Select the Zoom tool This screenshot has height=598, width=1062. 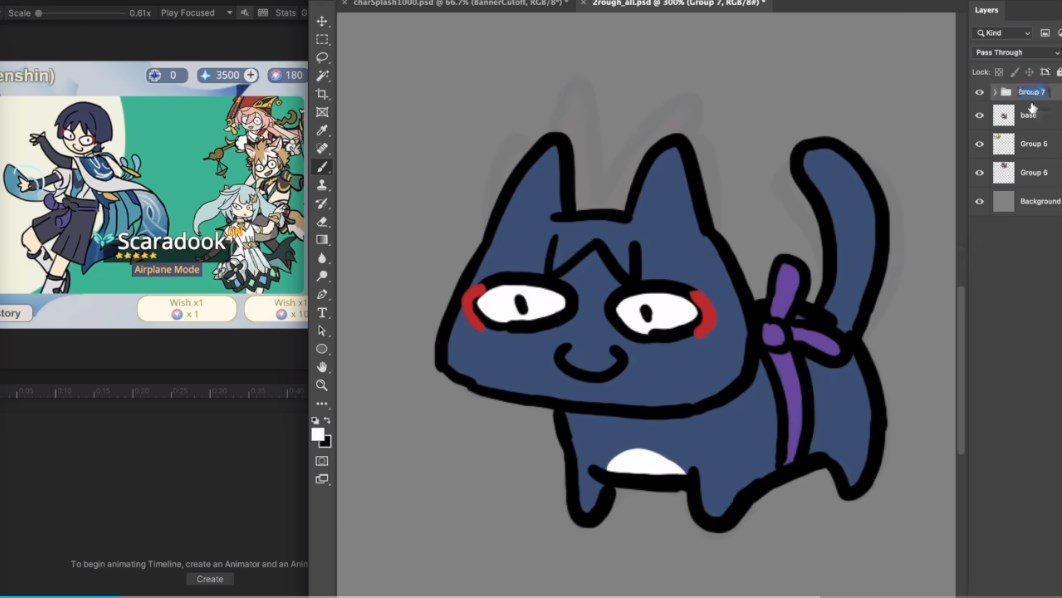click(x=322, y=385)
